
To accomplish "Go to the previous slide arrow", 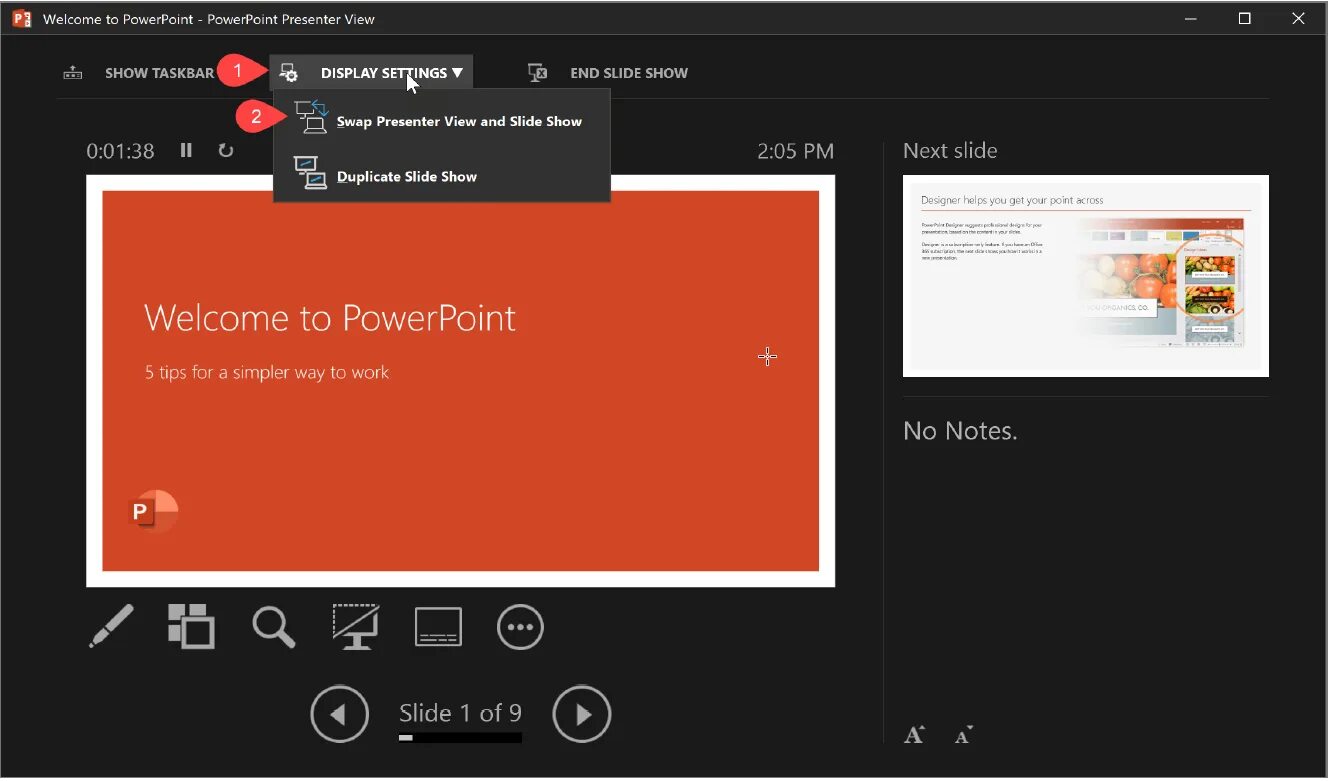I will pos(339,714).
